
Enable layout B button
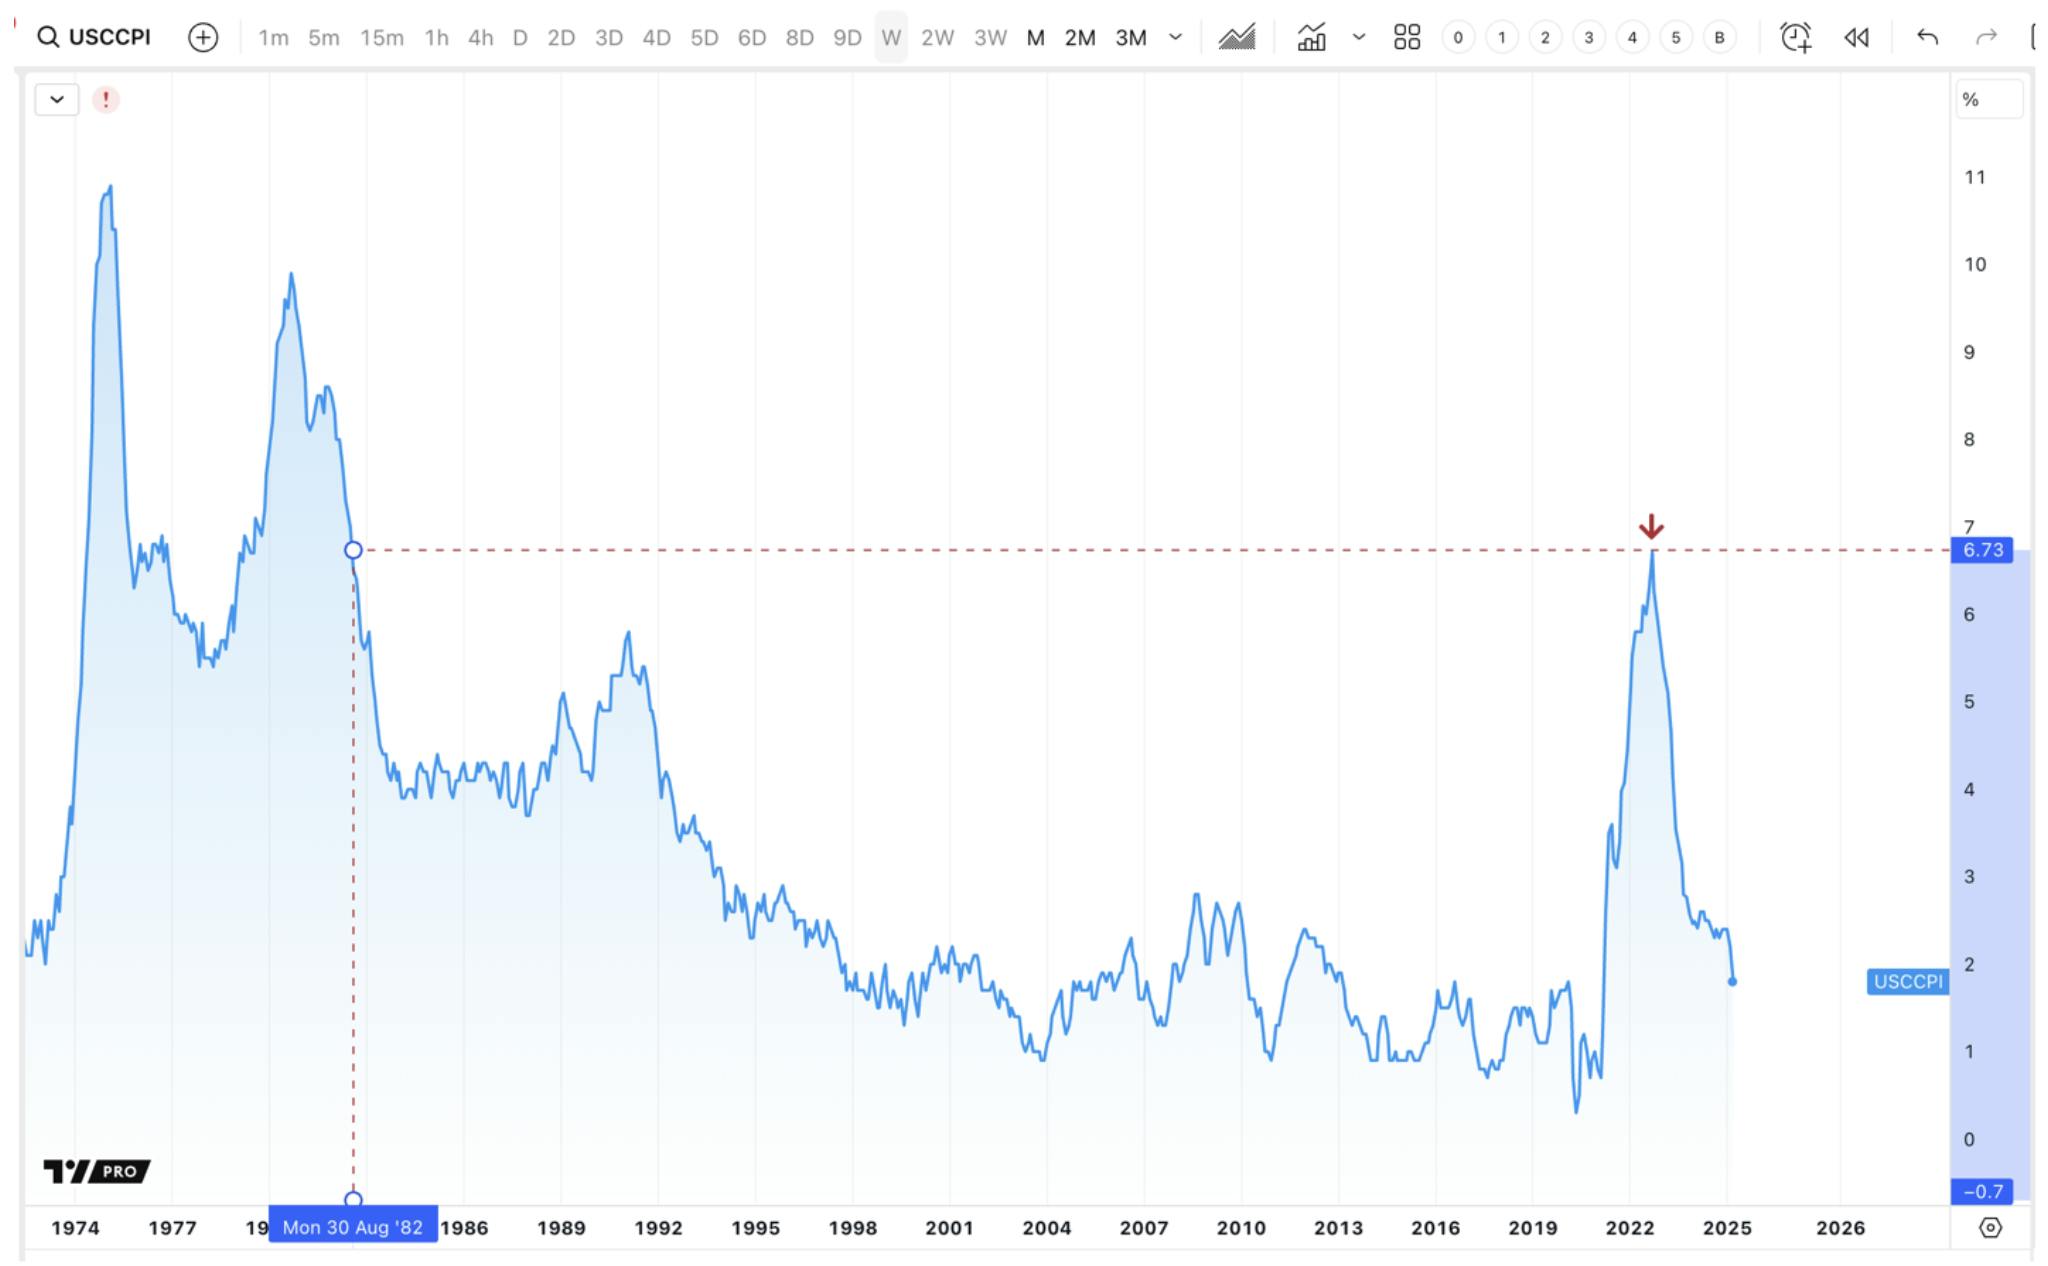[x=1718, y=37]
